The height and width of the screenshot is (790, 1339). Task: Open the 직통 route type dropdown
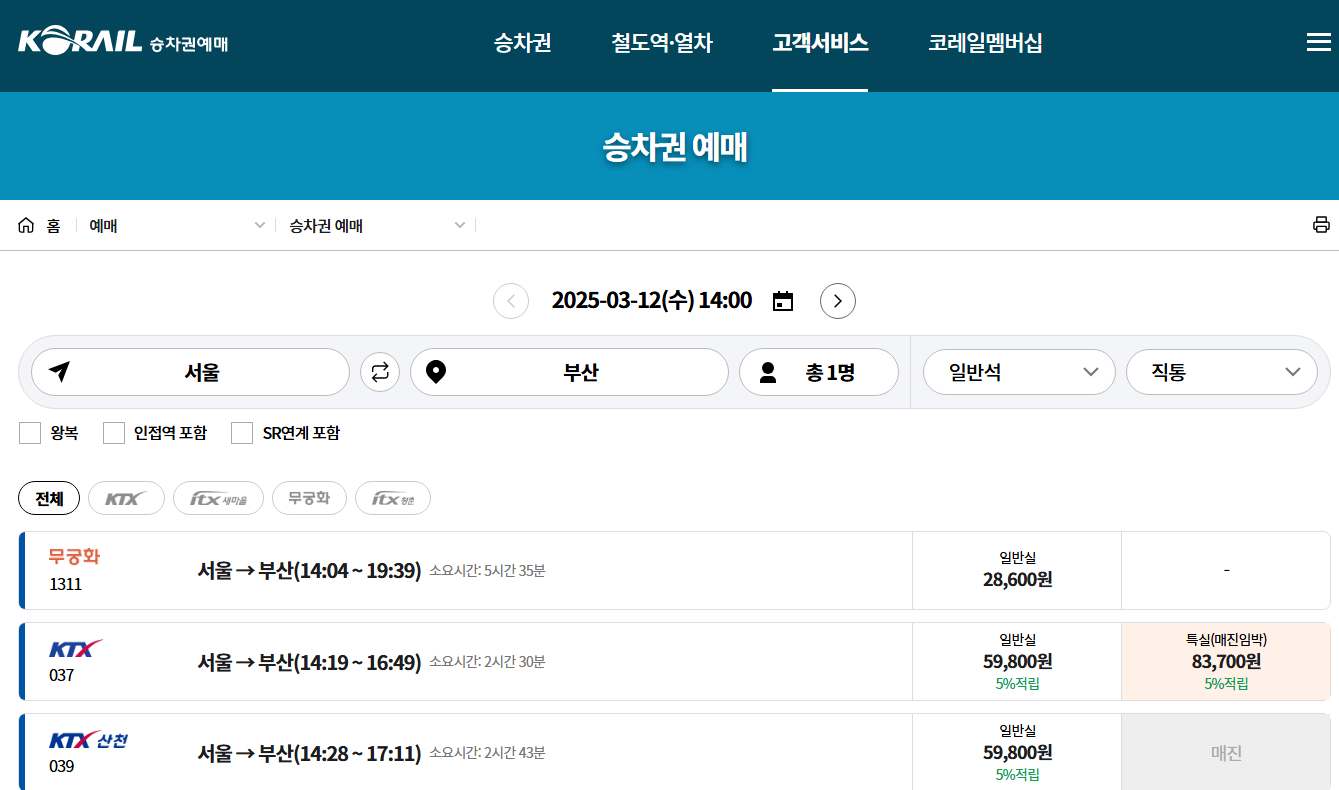[x=1222, y=372]
